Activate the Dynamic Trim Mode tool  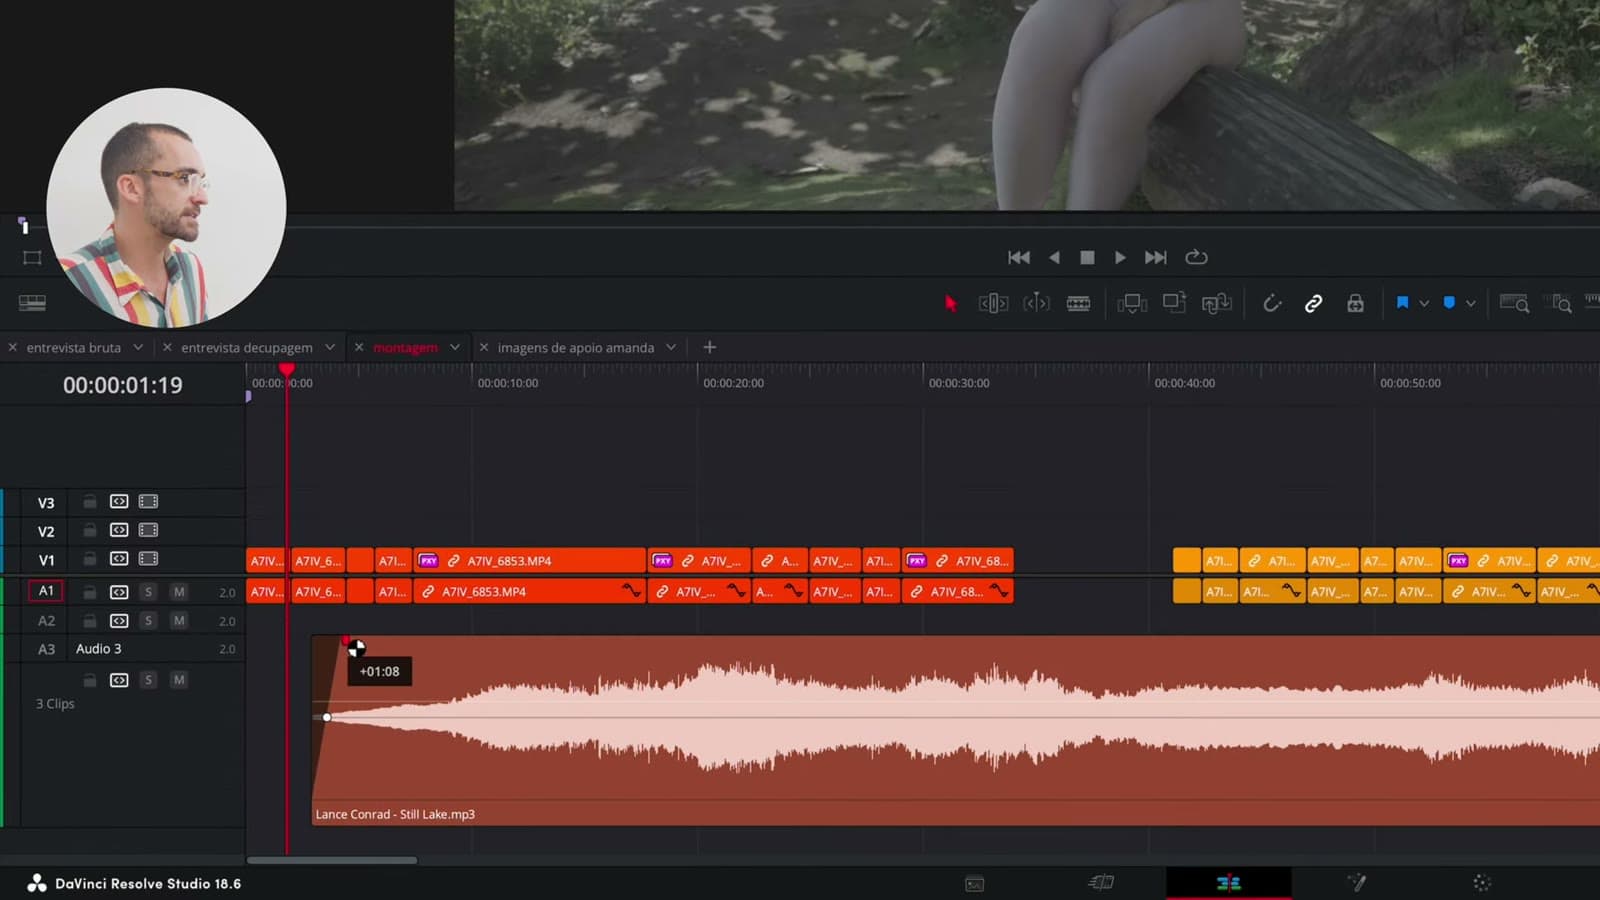pyautogui.click(x=1036, y=303)
